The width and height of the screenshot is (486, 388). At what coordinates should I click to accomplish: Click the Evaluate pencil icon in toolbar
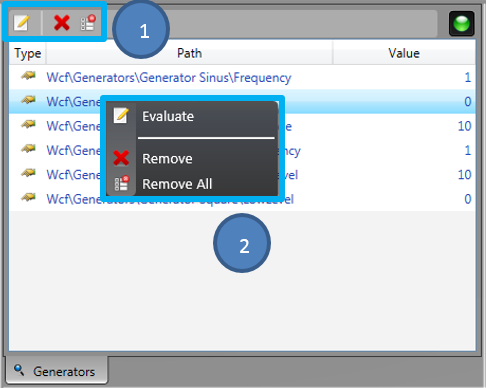[x=21, y=23]
